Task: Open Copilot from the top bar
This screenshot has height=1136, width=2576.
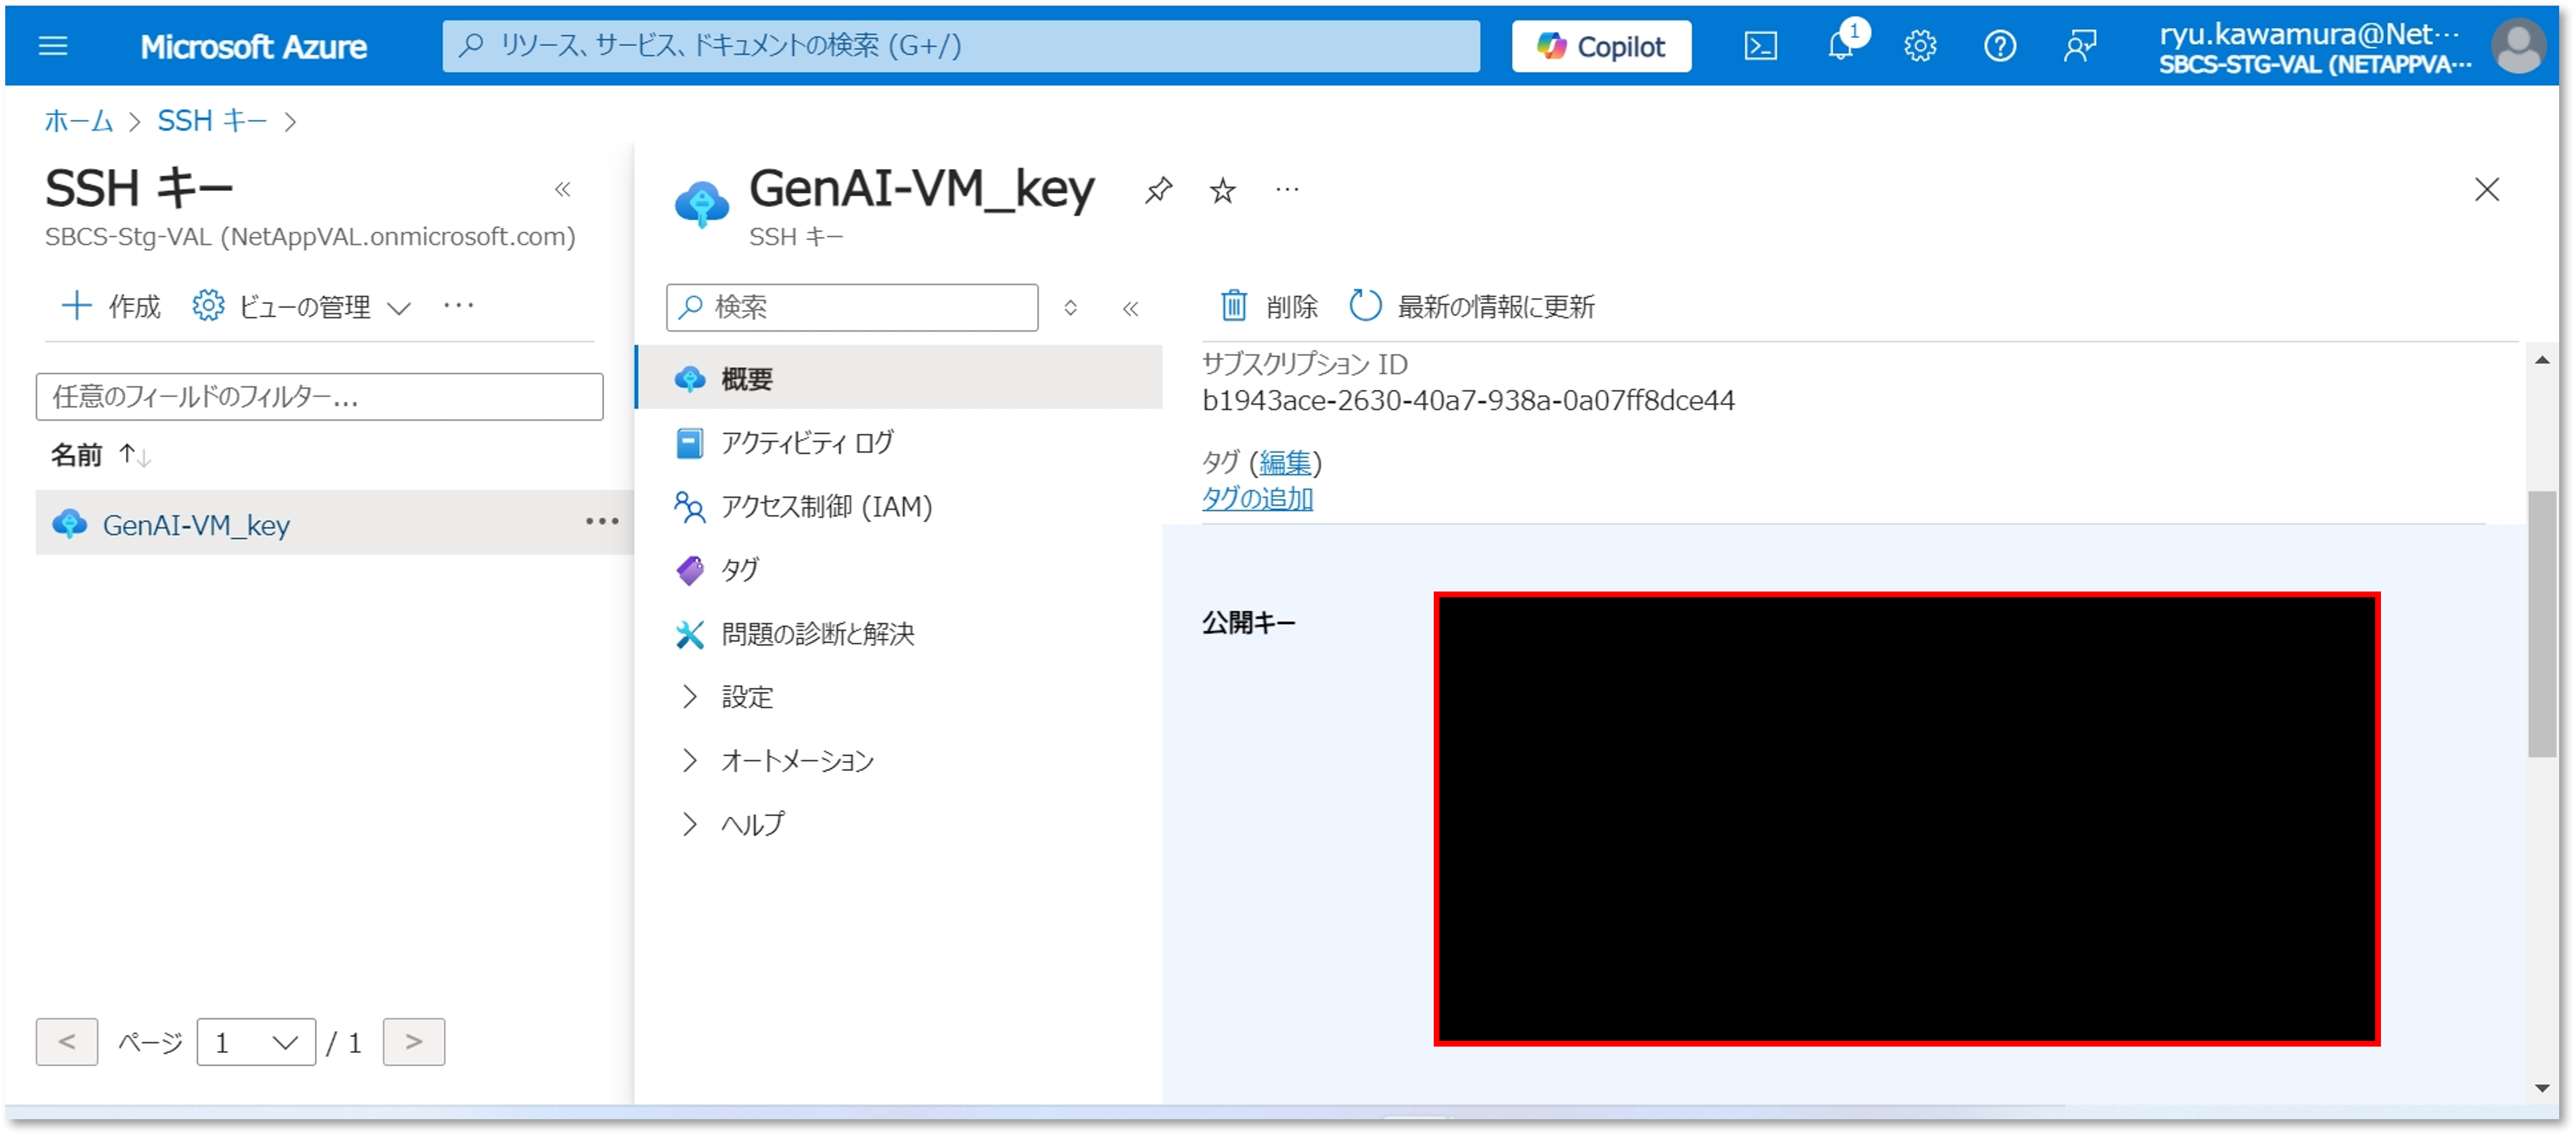Action: tap(1601, 46)
